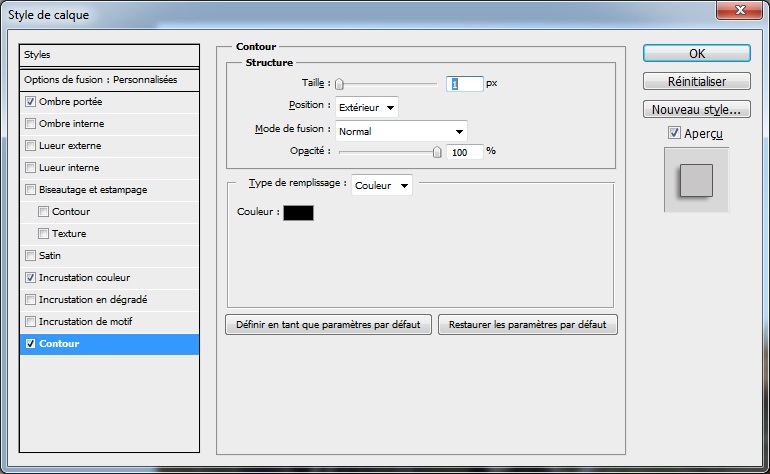Select Styles in the left list
The image size is (770, 474).
110,55
